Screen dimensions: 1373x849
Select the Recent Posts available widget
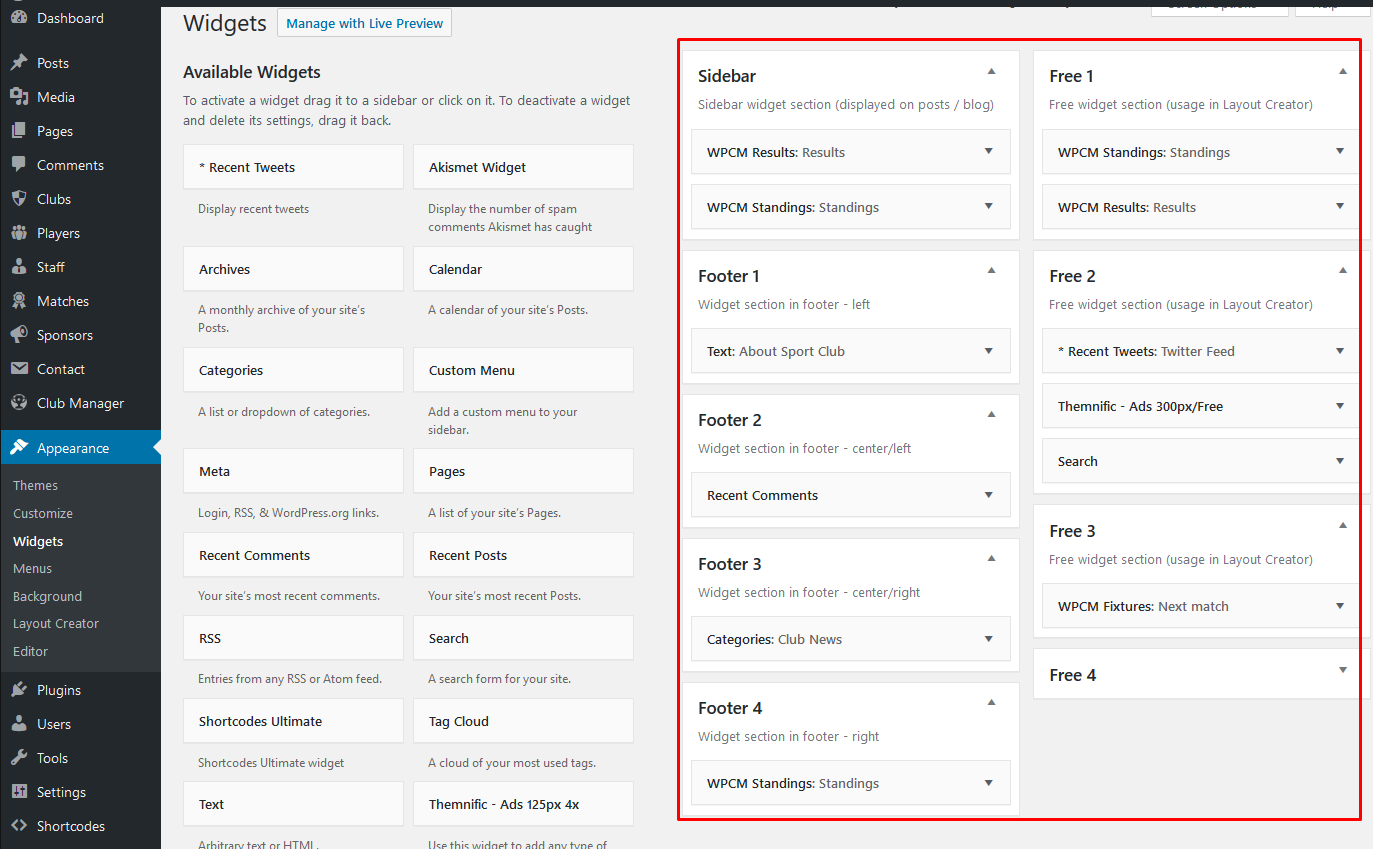pyautogui.click(x=523, y=555)
